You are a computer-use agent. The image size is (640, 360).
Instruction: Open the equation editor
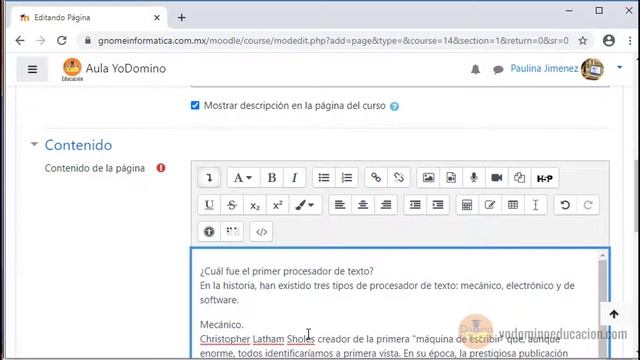[467, 204]
